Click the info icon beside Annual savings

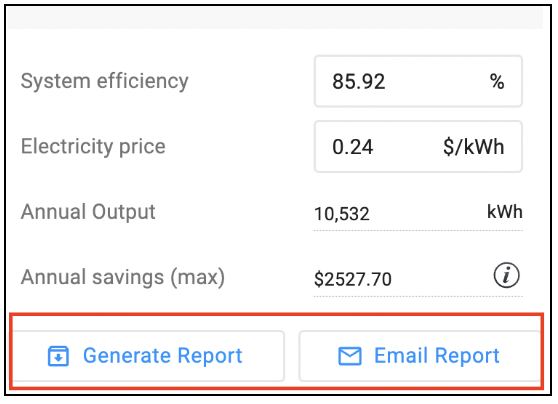pos(506,275)
